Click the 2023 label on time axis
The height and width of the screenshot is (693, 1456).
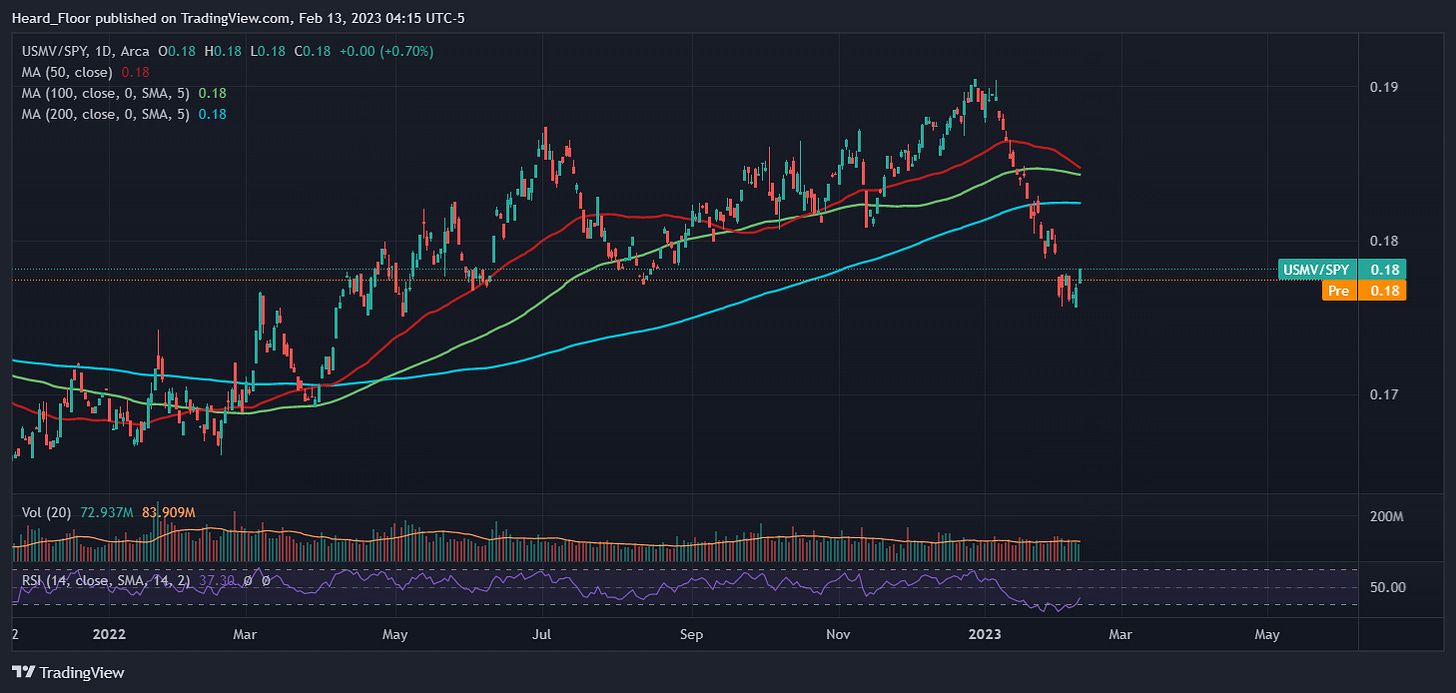(985, 634)
